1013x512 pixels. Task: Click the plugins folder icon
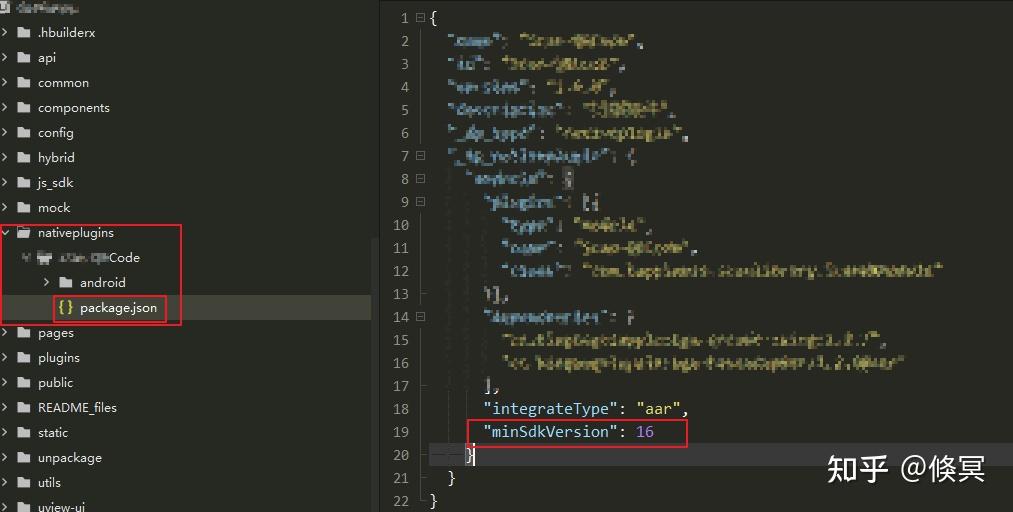[x=24, y=358]
